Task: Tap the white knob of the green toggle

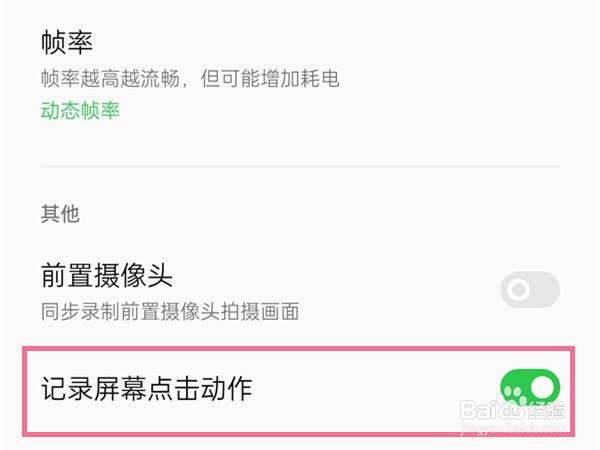Action: (543, 387)
